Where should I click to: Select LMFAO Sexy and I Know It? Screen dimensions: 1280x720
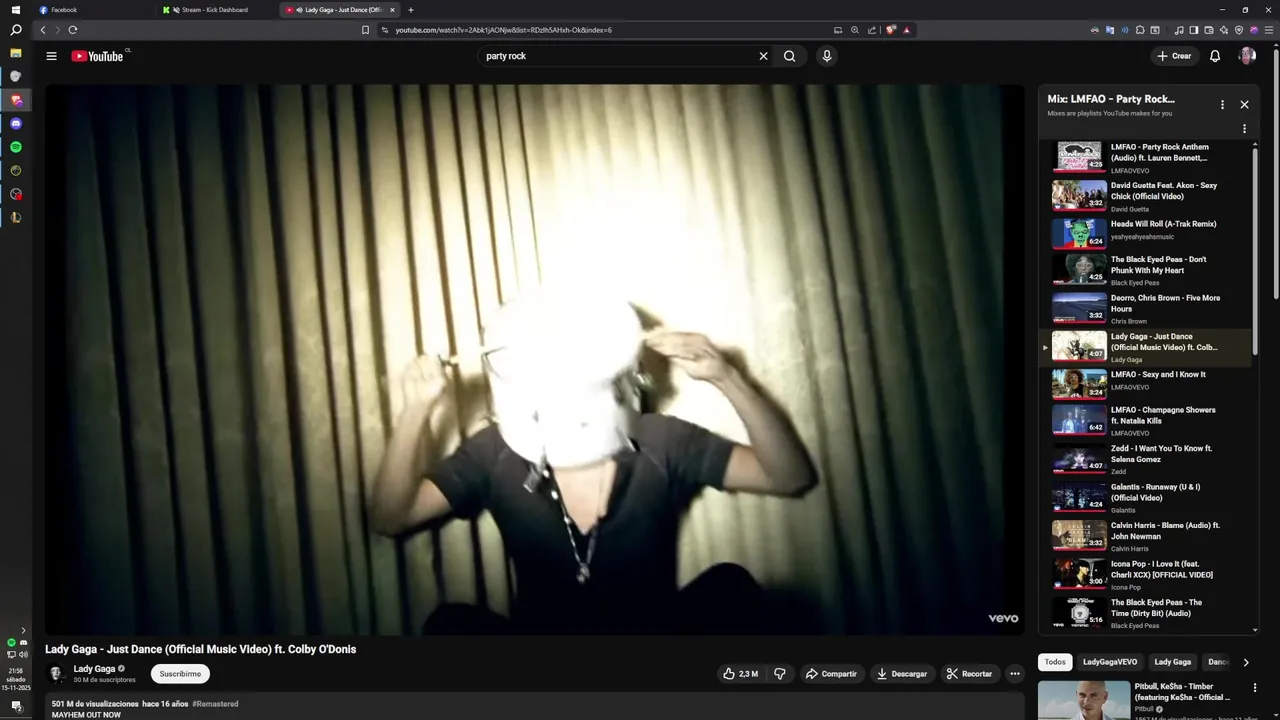pyautogui.click(x=1145, y=384)
